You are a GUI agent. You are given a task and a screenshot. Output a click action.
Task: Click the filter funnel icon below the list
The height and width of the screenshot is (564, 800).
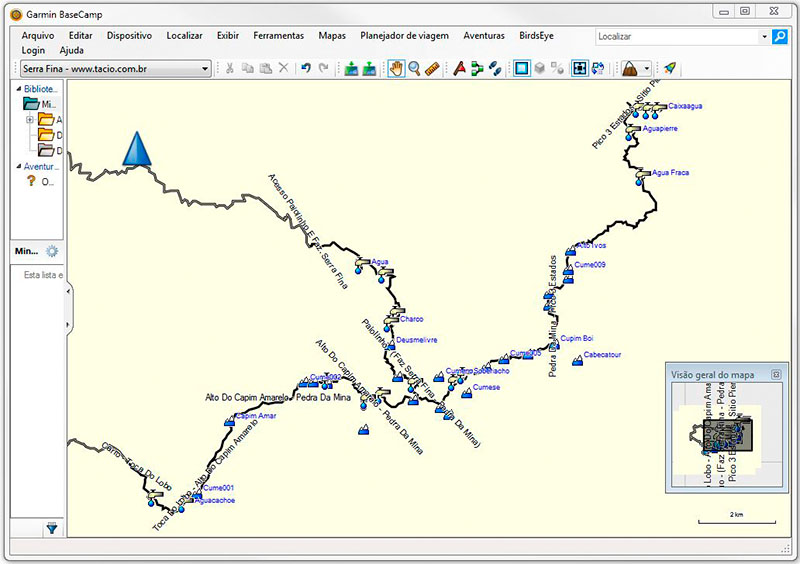pyautogui.click(x=52, y=528)
